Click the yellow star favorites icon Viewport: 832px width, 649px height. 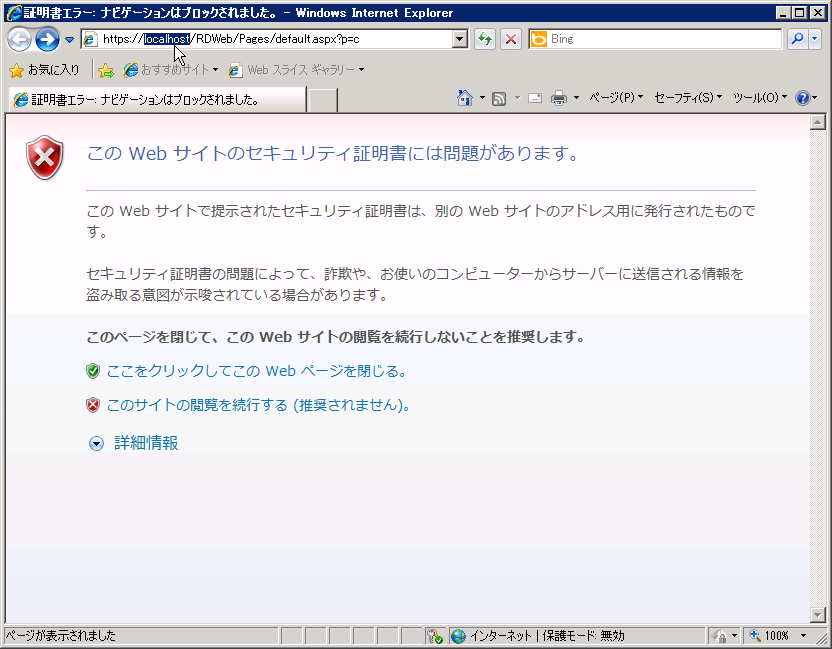(x=16, y=70)
